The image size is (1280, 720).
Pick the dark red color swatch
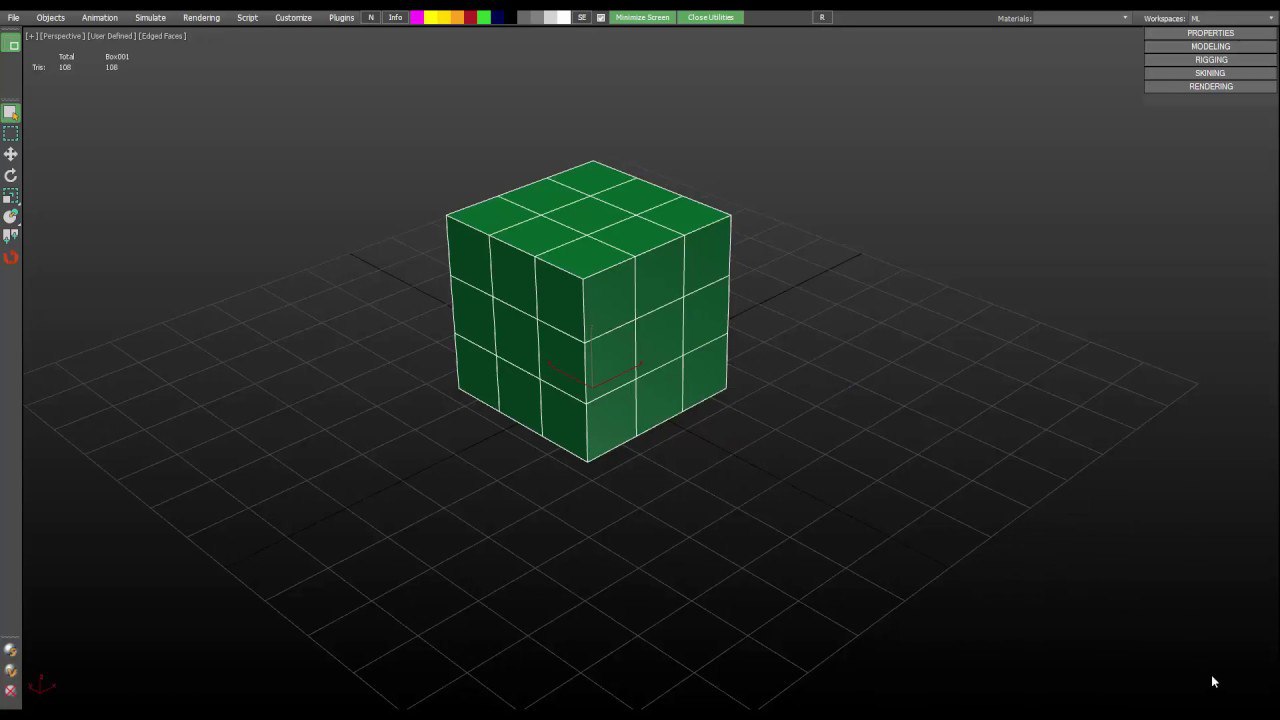(470, 18)
